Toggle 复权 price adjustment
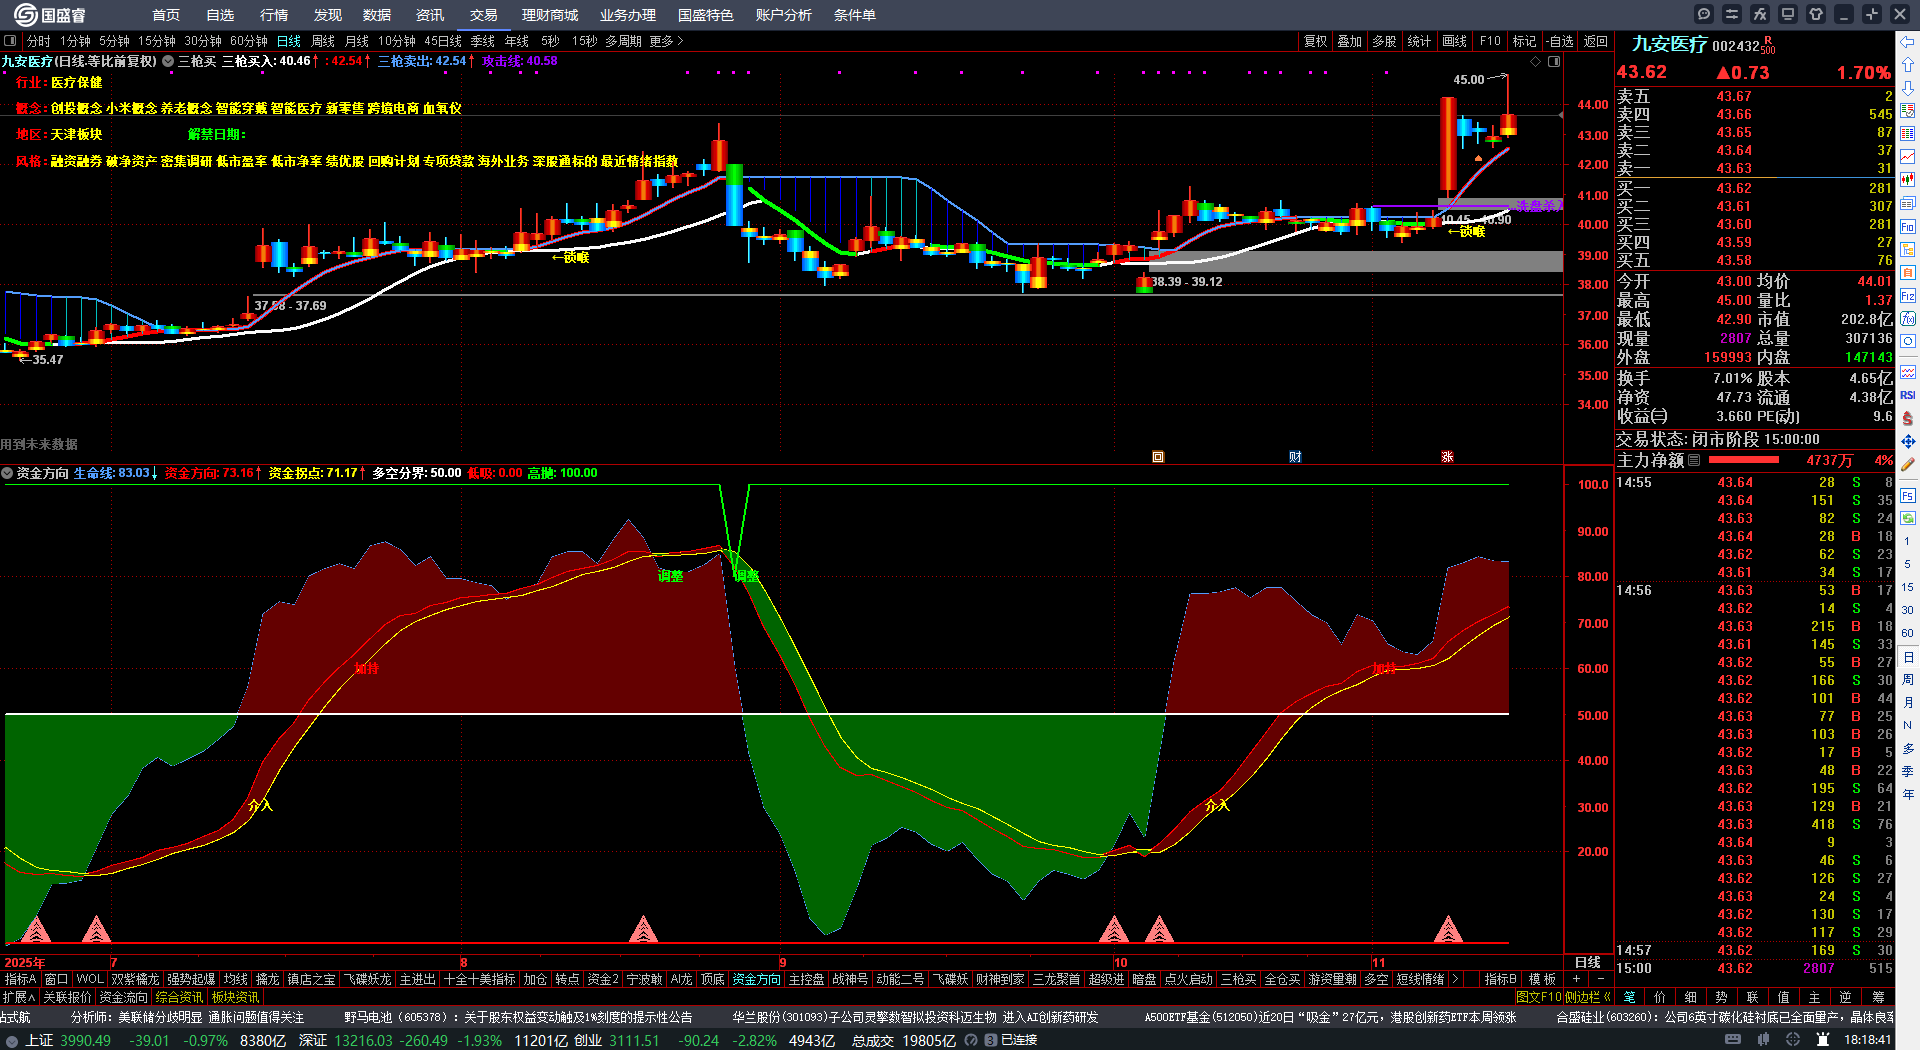This screenshot has width=1920, height=1050. point(1315,41)
